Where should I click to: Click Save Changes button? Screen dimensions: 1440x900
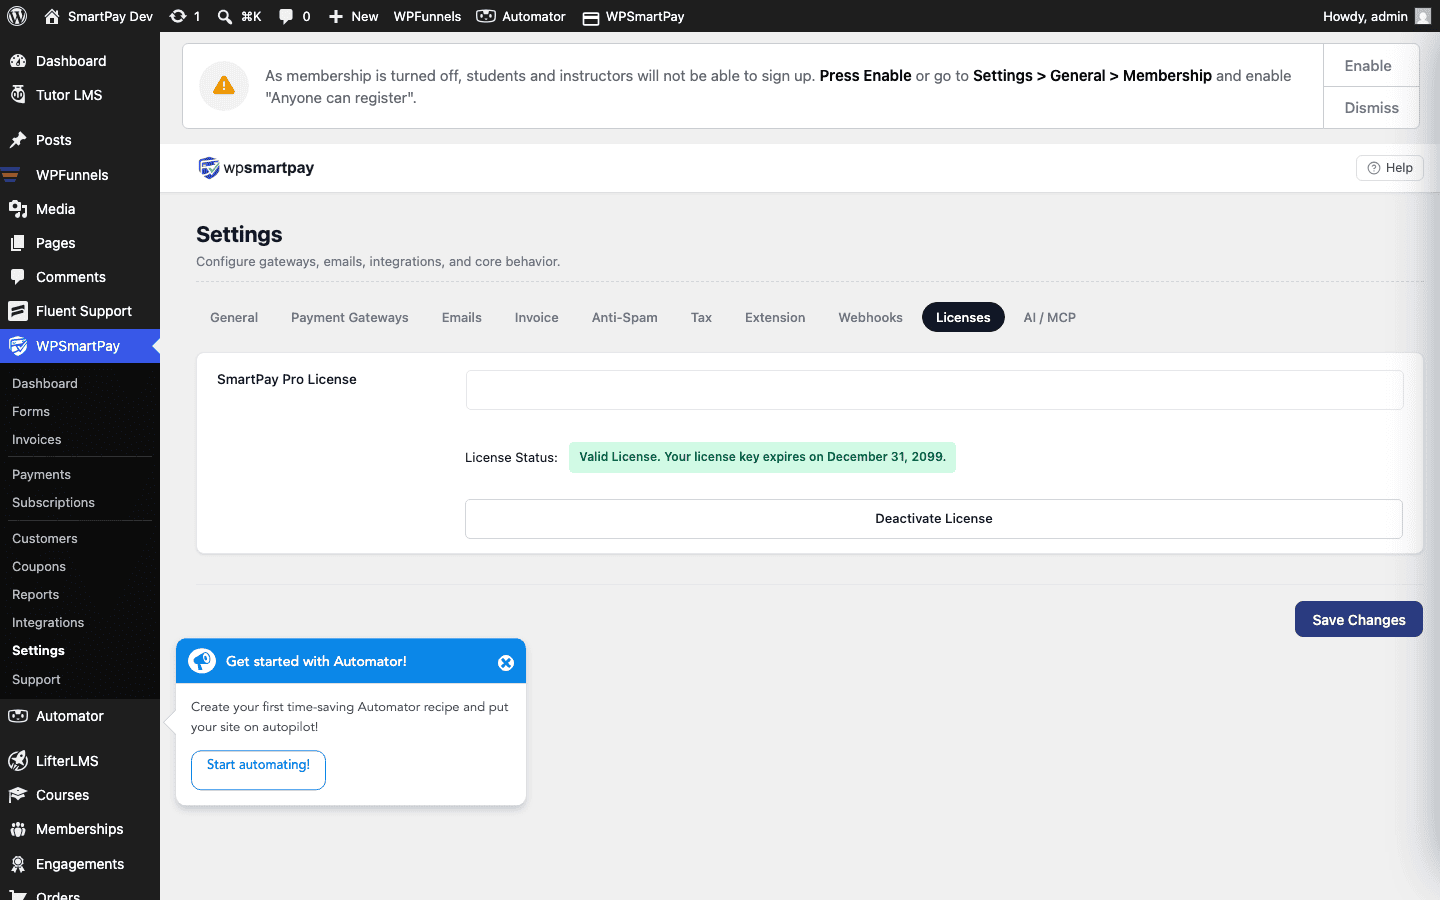[1359, 620]
